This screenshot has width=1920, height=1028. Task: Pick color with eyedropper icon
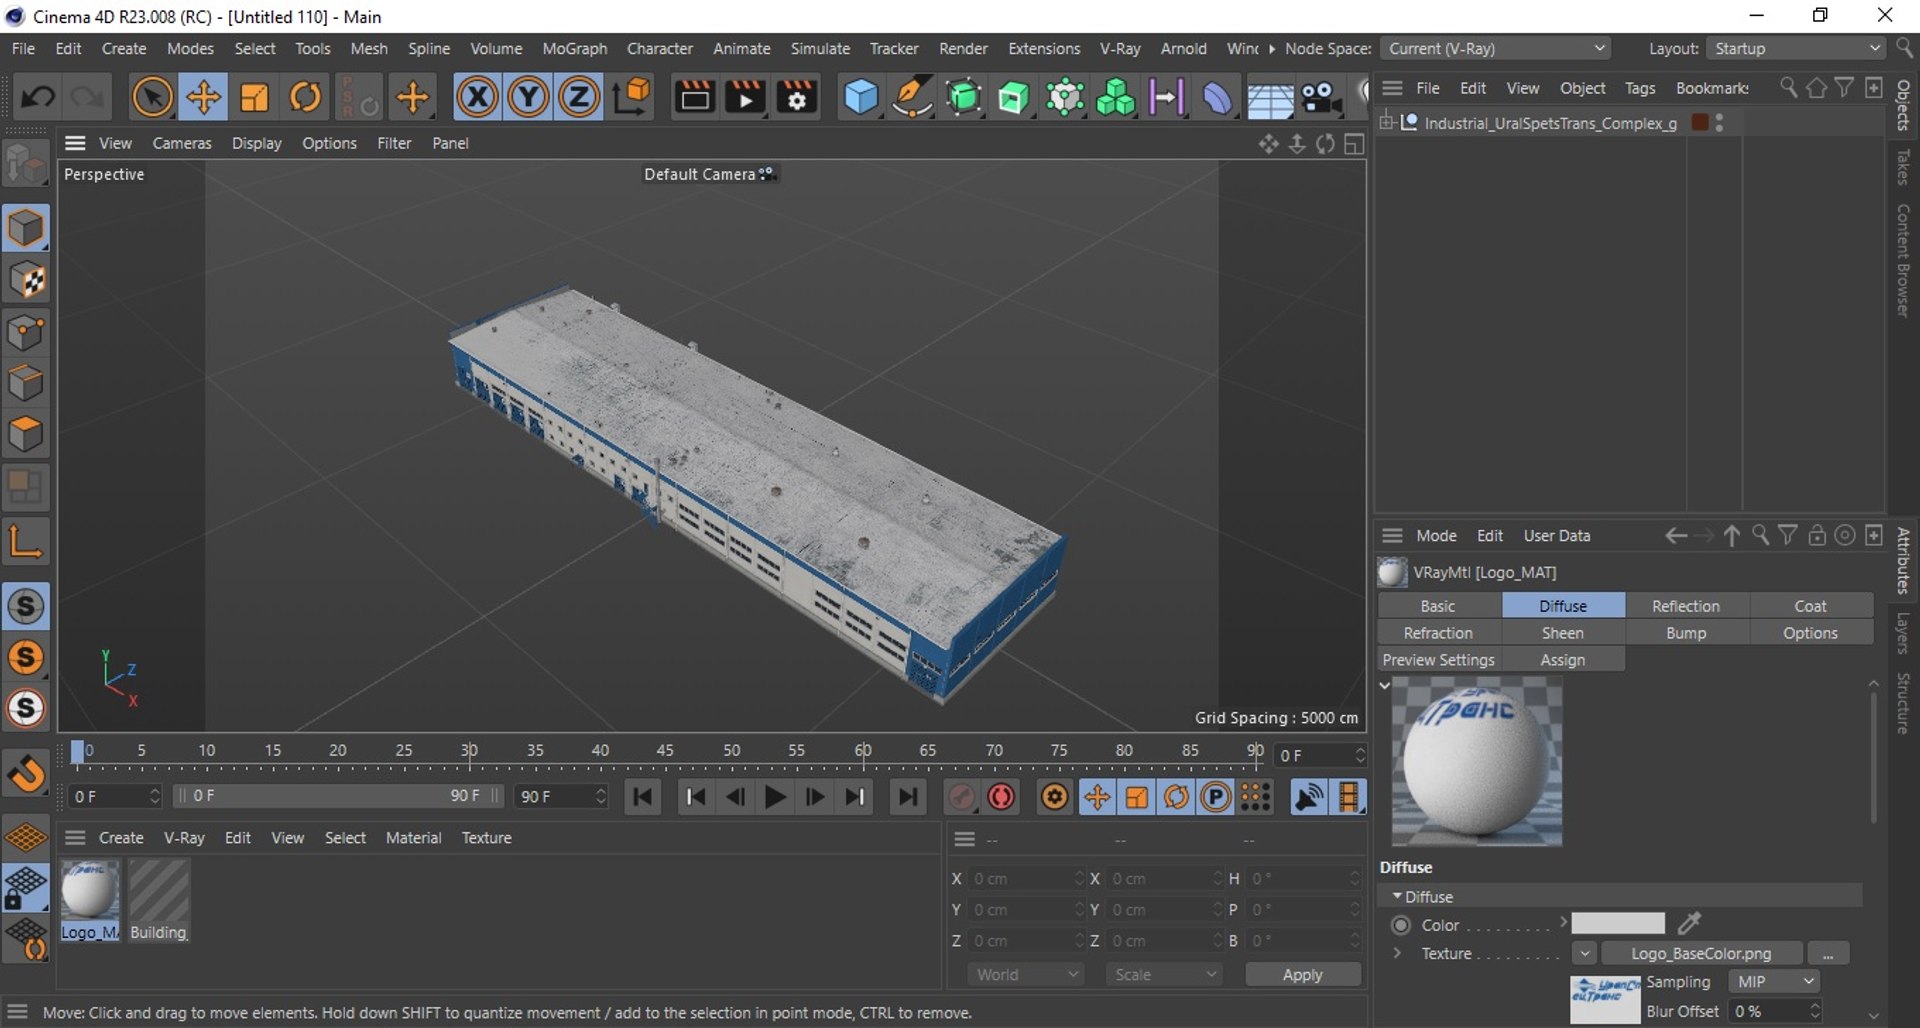coord(1690,923)
